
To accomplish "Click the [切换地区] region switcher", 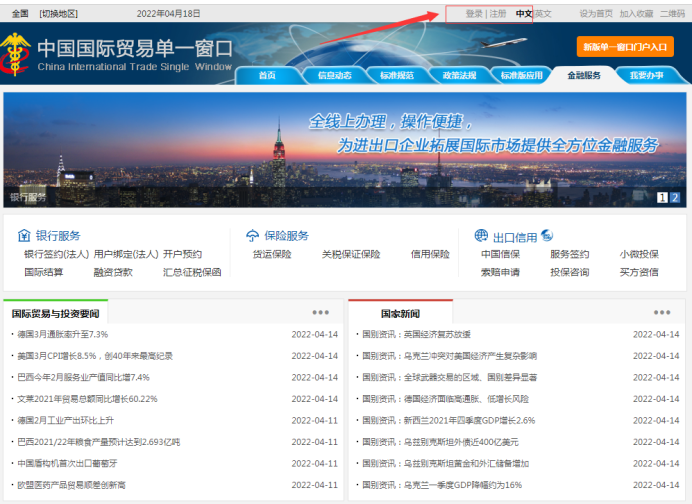I will pyautogui.click(x=59, y=14).
